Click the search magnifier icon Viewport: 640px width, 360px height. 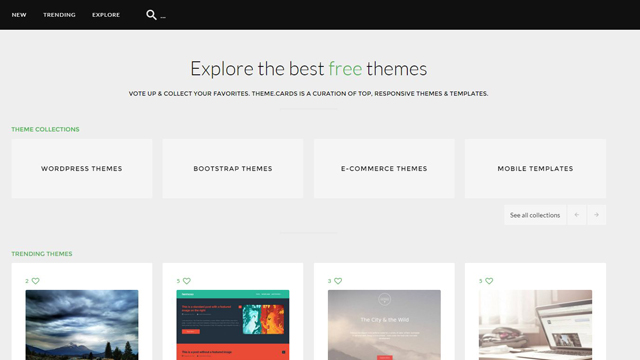[x=151, y=15]
